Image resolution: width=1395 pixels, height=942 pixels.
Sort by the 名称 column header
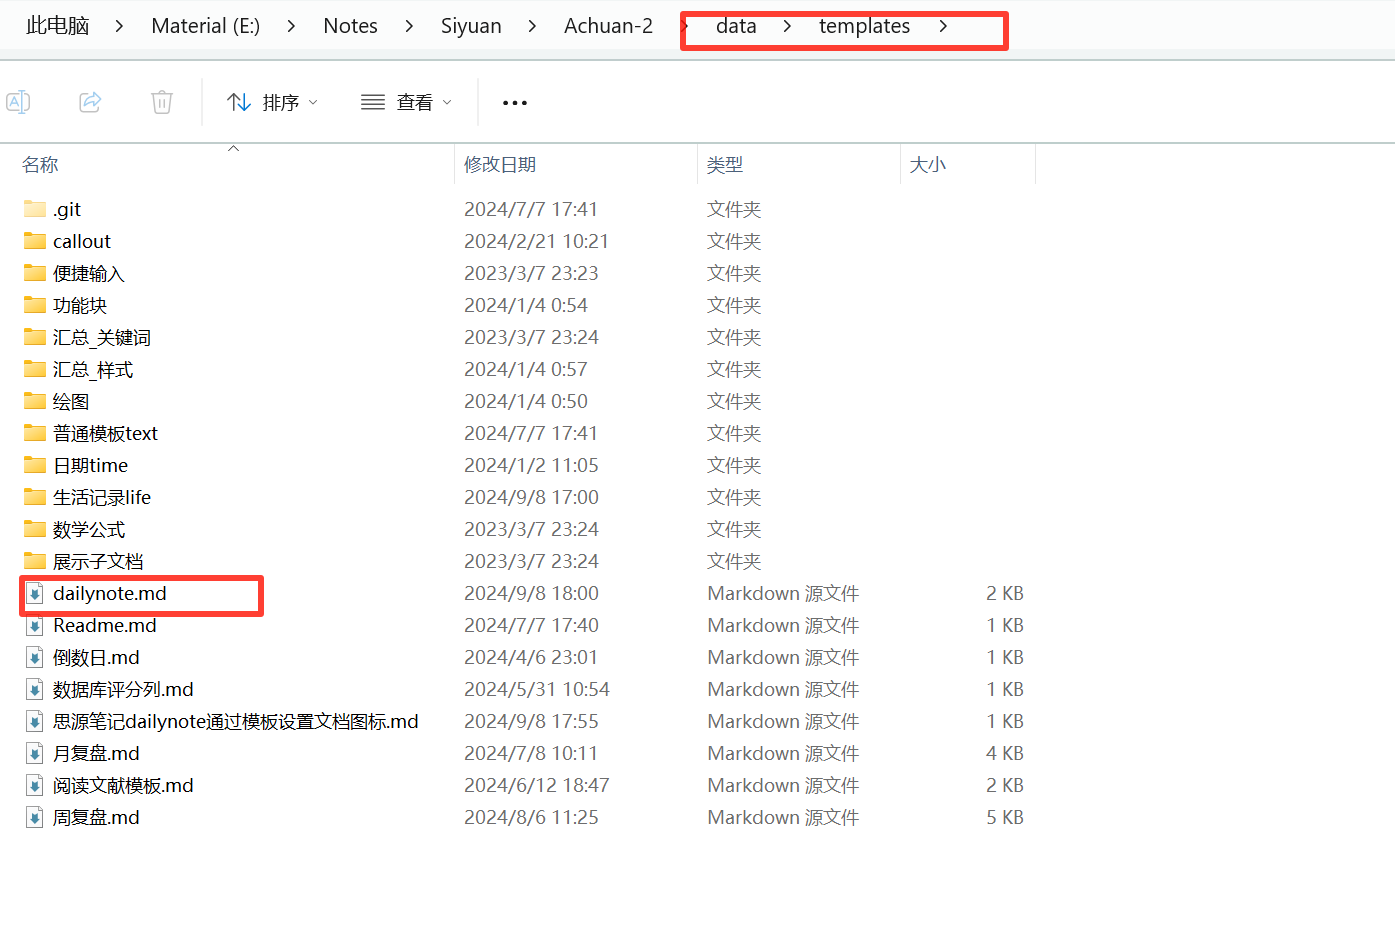(40, 165)
